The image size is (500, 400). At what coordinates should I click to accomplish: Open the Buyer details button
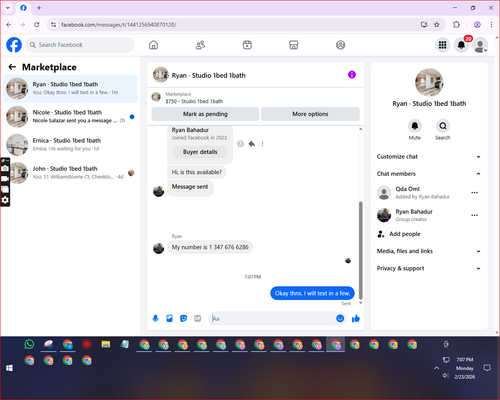pos(200,152)
